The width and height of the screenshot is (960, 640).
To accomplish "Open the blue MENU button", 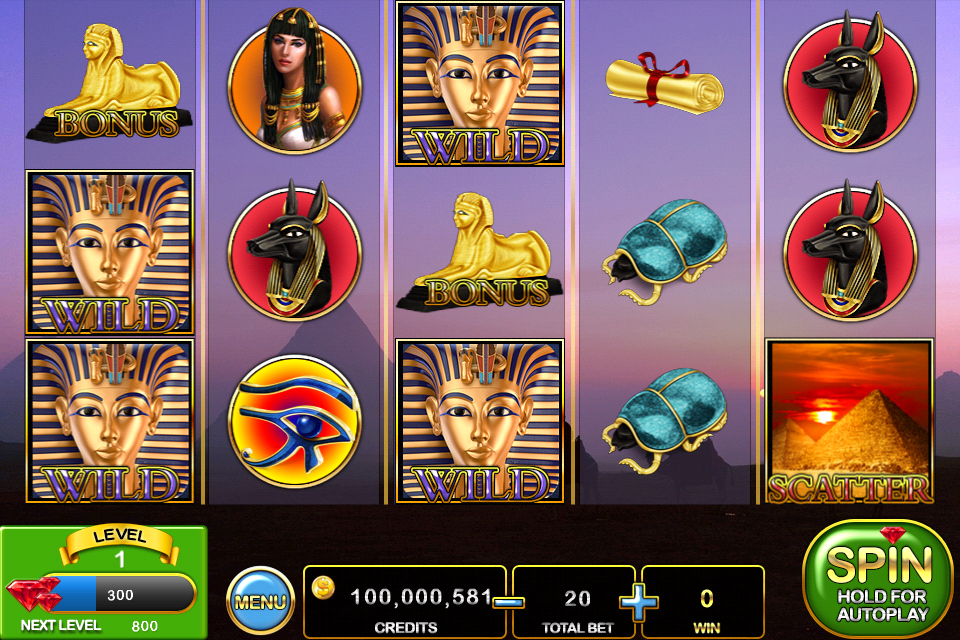I will [x=260, y=602].
